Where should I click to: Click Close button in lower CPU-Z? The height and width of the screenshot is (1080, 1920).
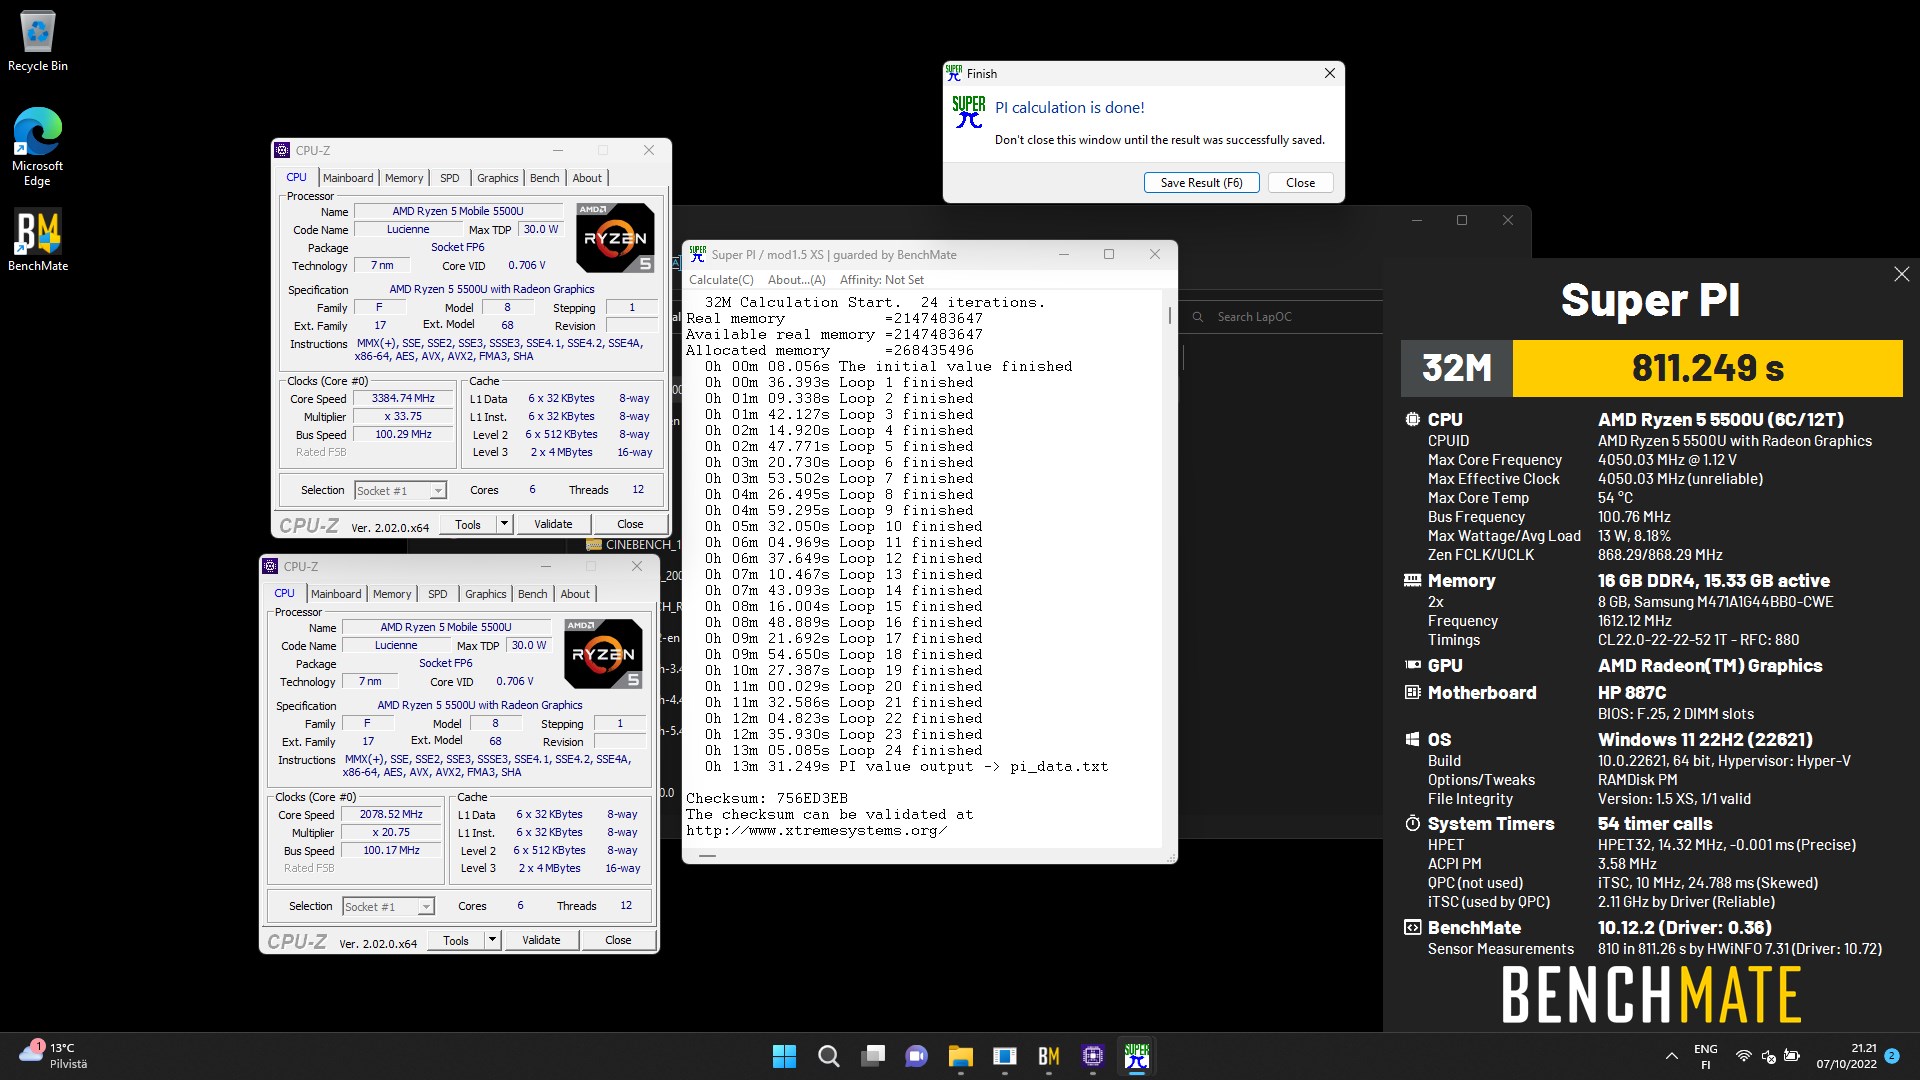point(618,940)
